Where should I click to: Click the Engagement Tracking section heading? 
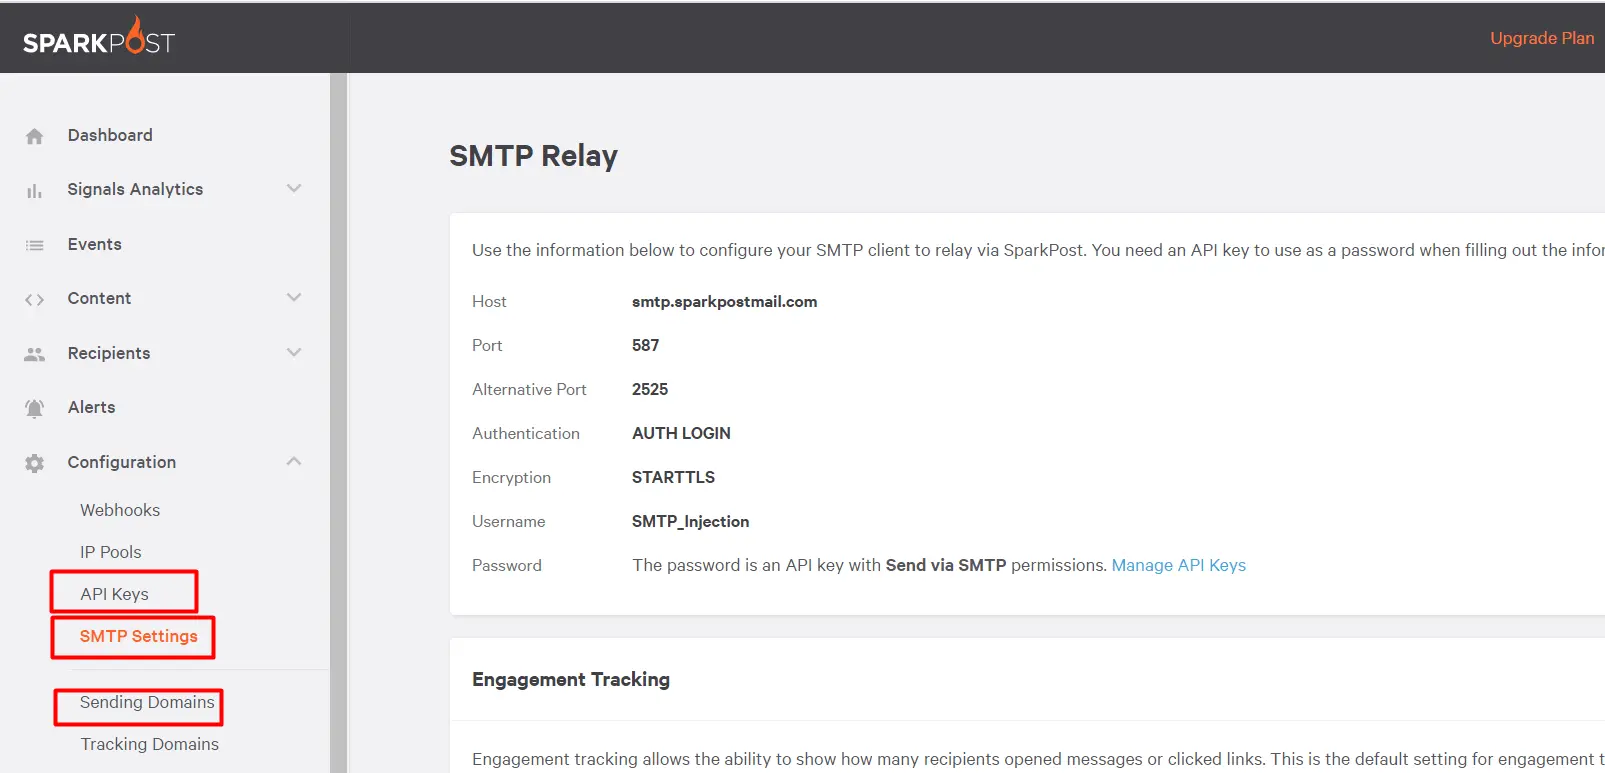(571, 679)
